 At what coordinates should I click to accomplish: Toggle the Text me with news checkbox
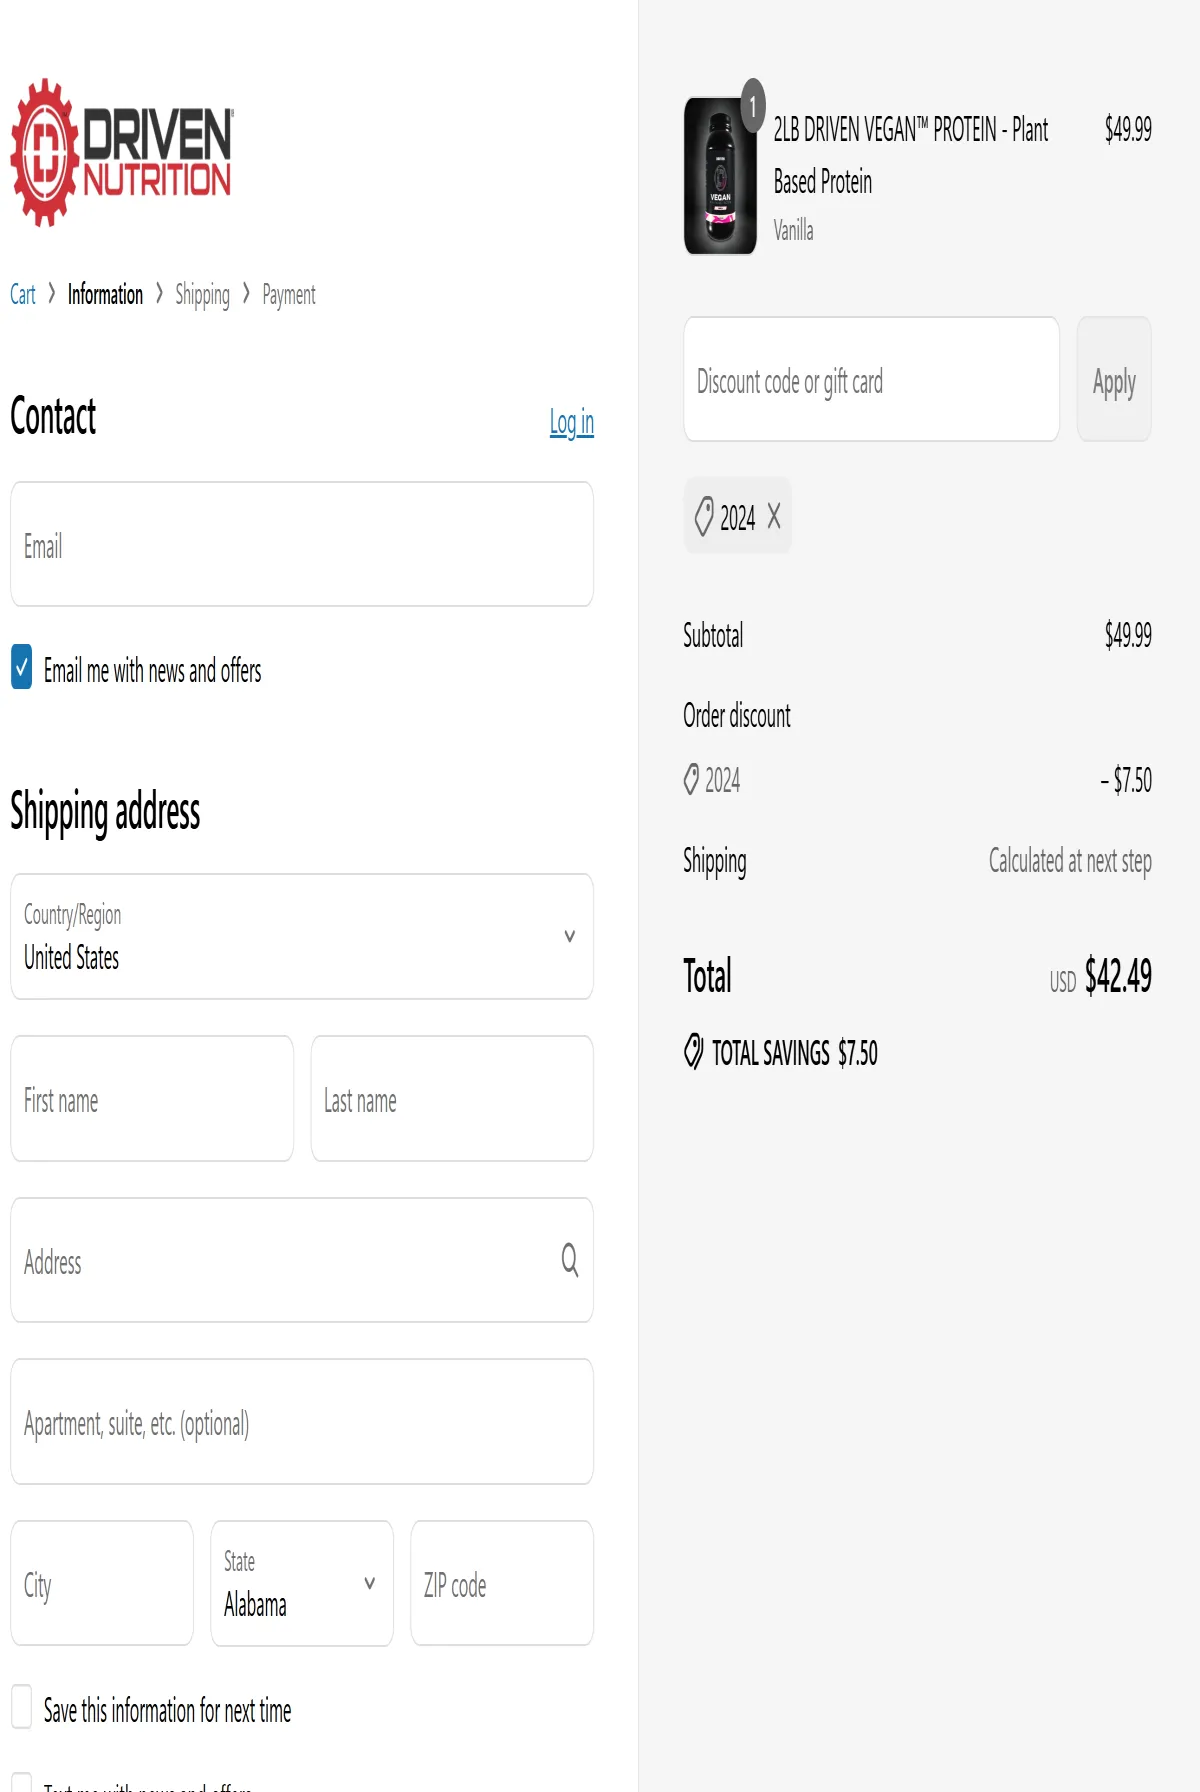tap(22, 1783)
